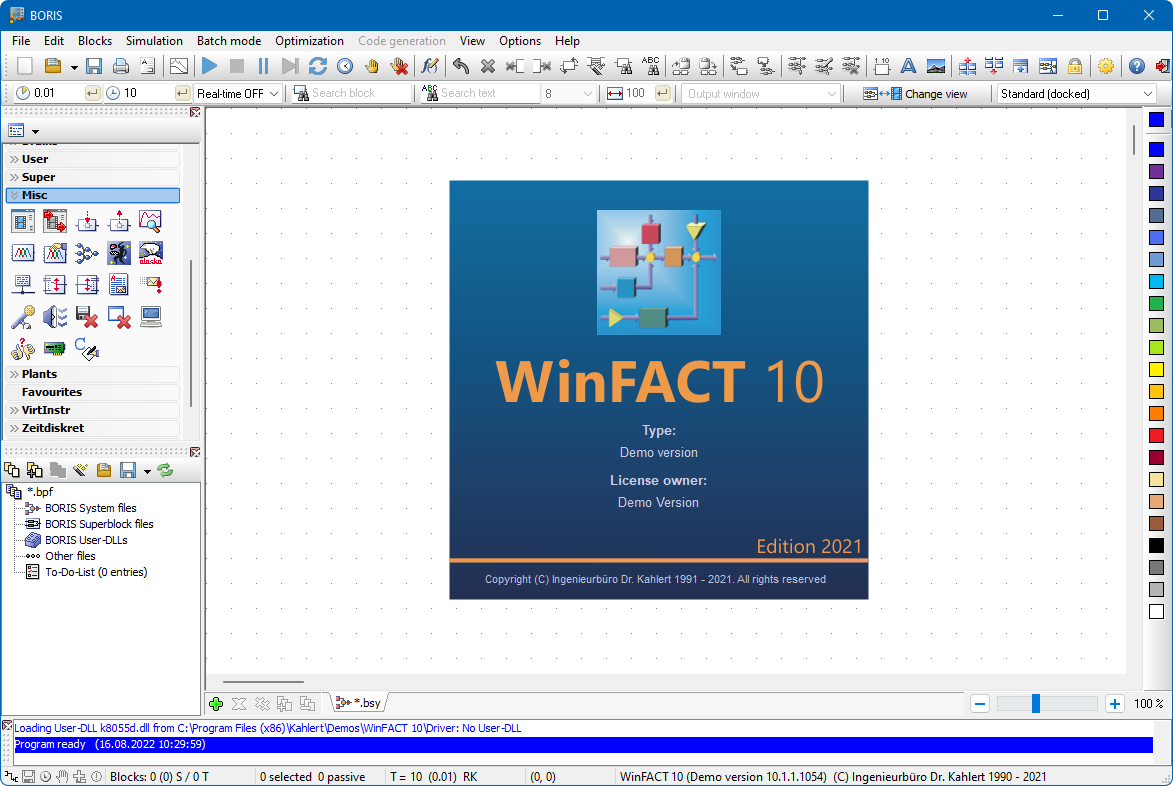This screenshot has width=1173, height=786.
Task: Click the zoom out minus button
Action: (x=980, y=704)
